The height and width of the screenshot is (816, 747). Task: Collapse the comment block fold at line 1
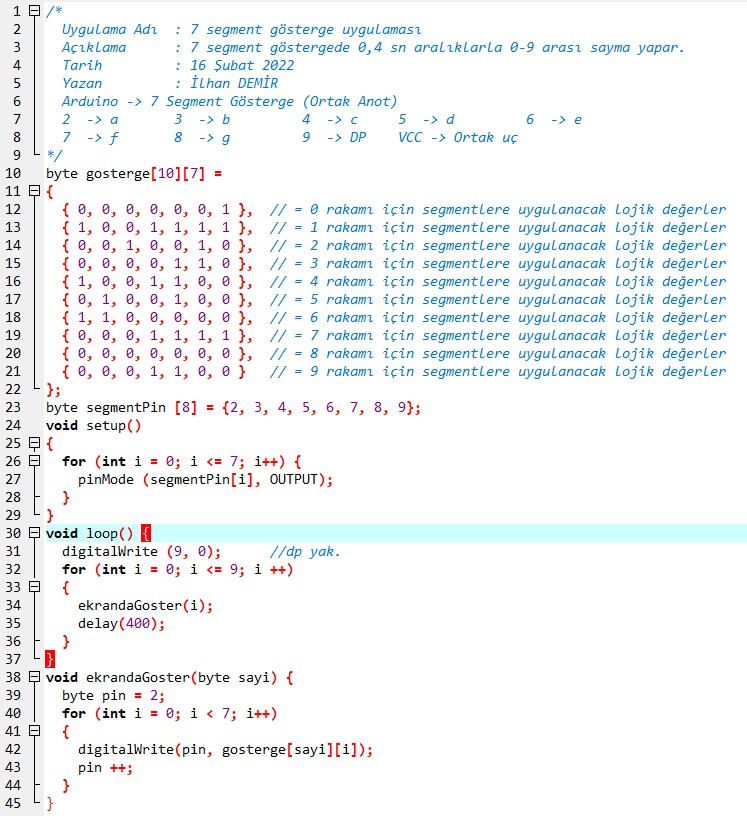pyautogui.click(x=34, y=10)
